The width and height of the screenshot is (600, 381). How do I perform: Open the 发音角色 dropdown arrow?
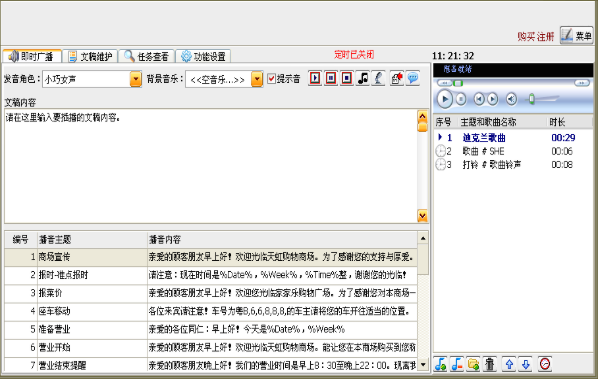(135, 79)
